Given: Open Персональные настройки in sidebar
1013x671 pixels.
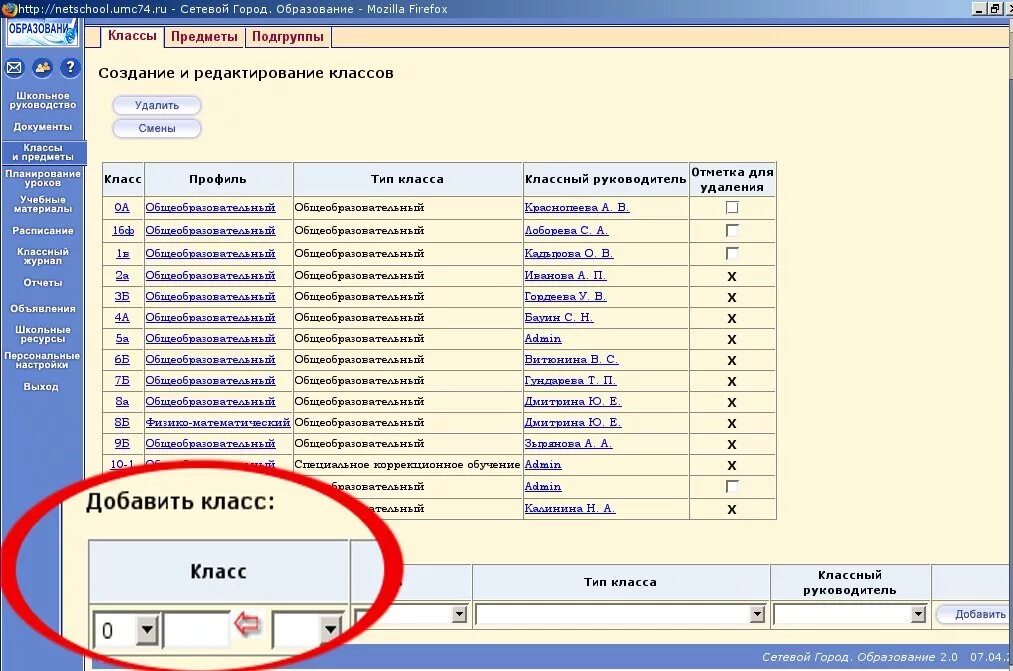Looking at the screenshot, I should 43,360.
